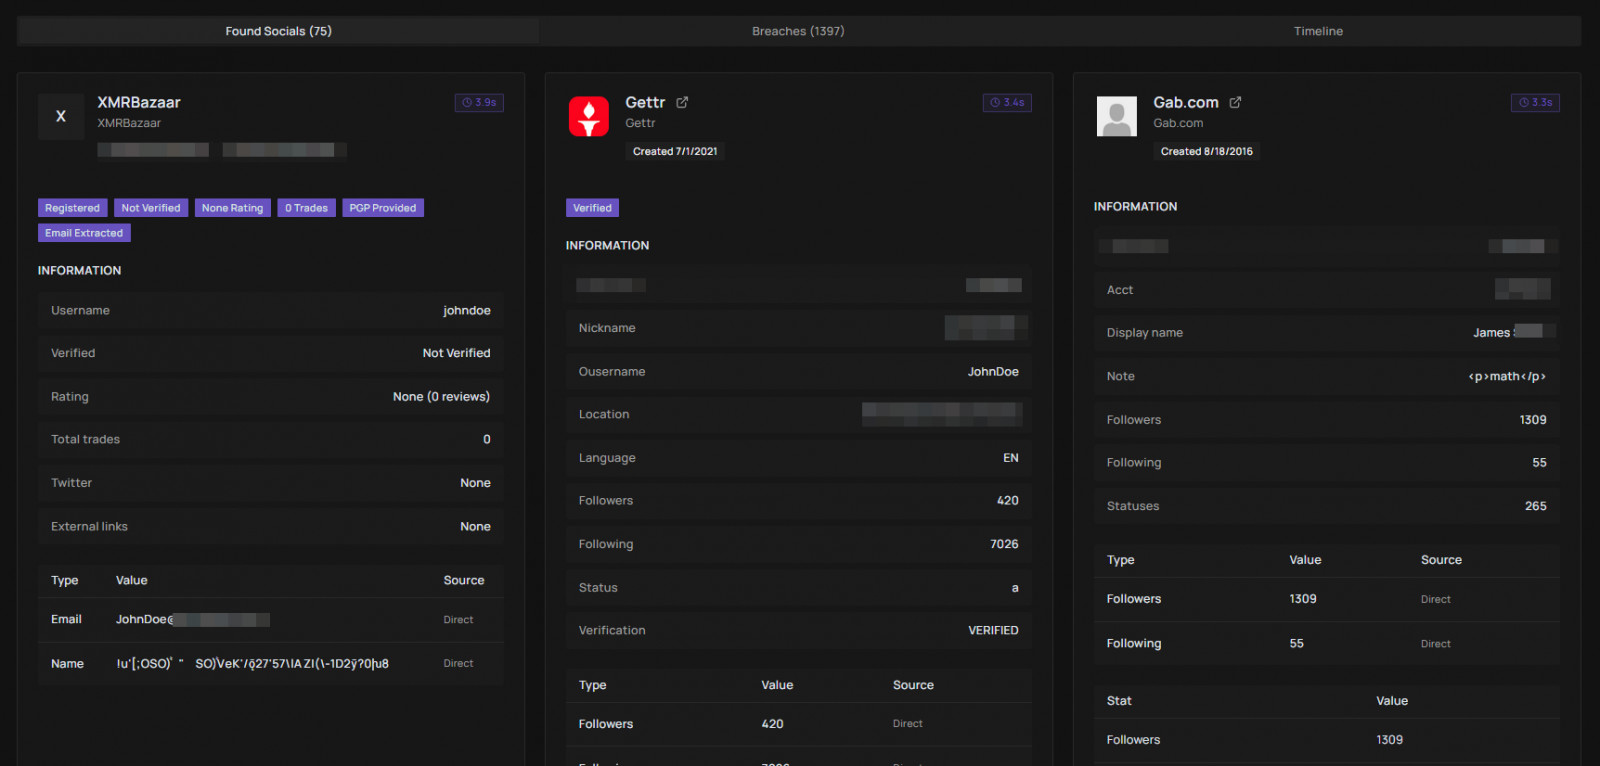Switch to the Breaches (1397) tab
The image size is (1600, 766).
[798, 31]
